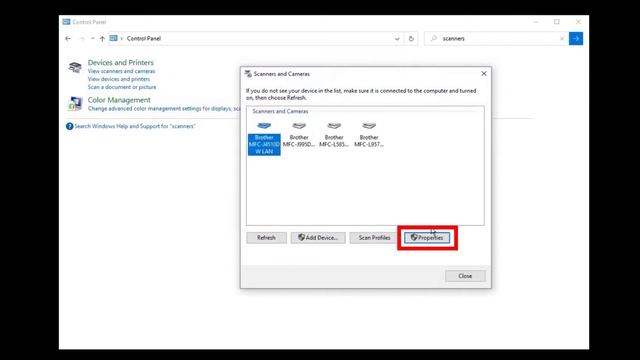Screen dimensions: 640x360
Task: Minimize the Control Panel window
Action: pos(536,22)
